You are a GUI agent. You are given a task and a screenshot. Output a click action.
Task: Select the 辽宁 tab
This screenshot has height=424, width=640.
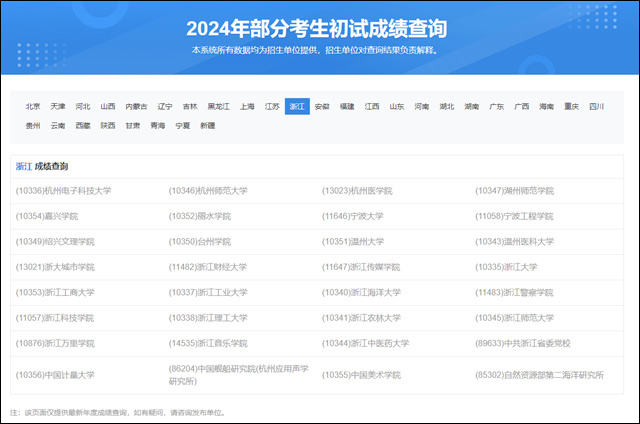click(165, 107)
